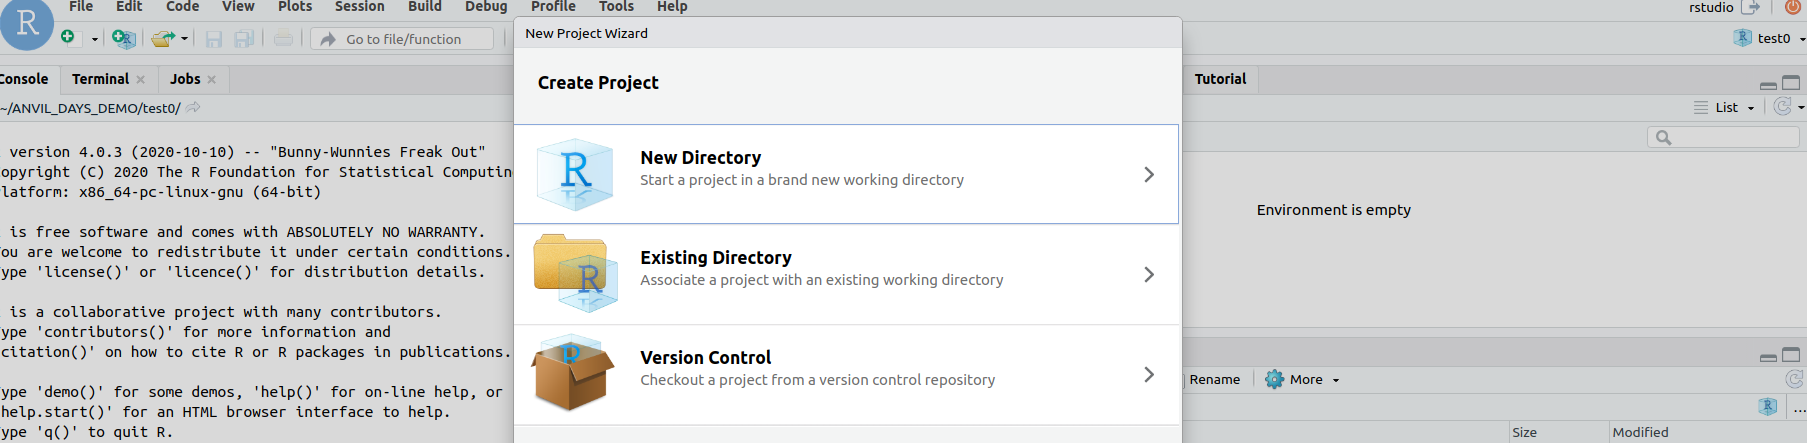Click the Environment pane refresh icon
Screen dimensions: 1807x443
click(x=1782, y=106)
